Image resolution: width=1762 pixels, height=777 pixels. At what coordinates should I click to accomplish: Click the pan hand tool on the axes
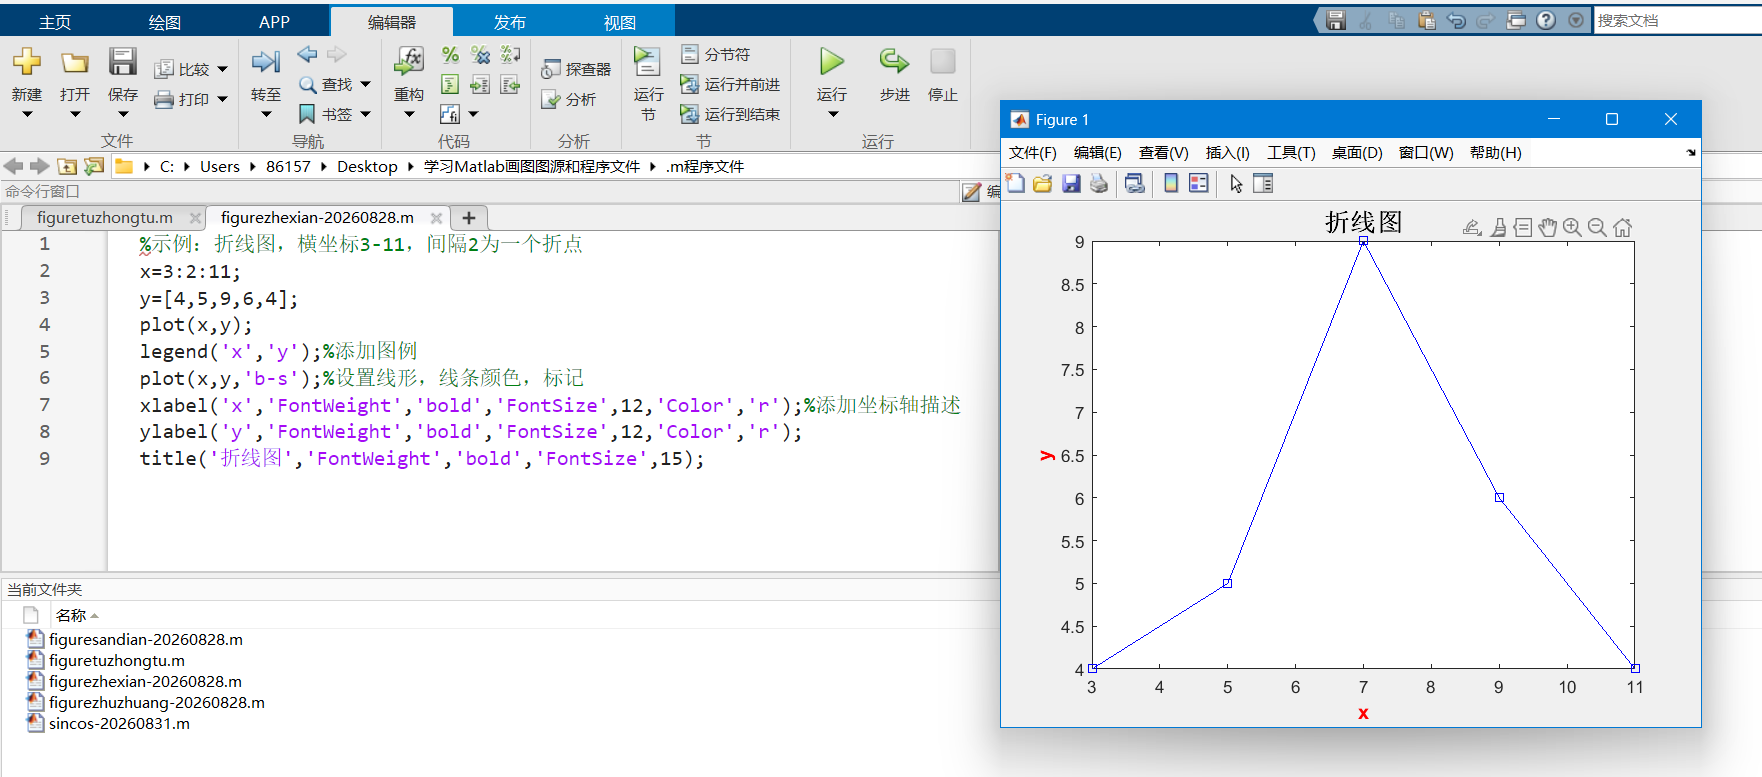1548,228
